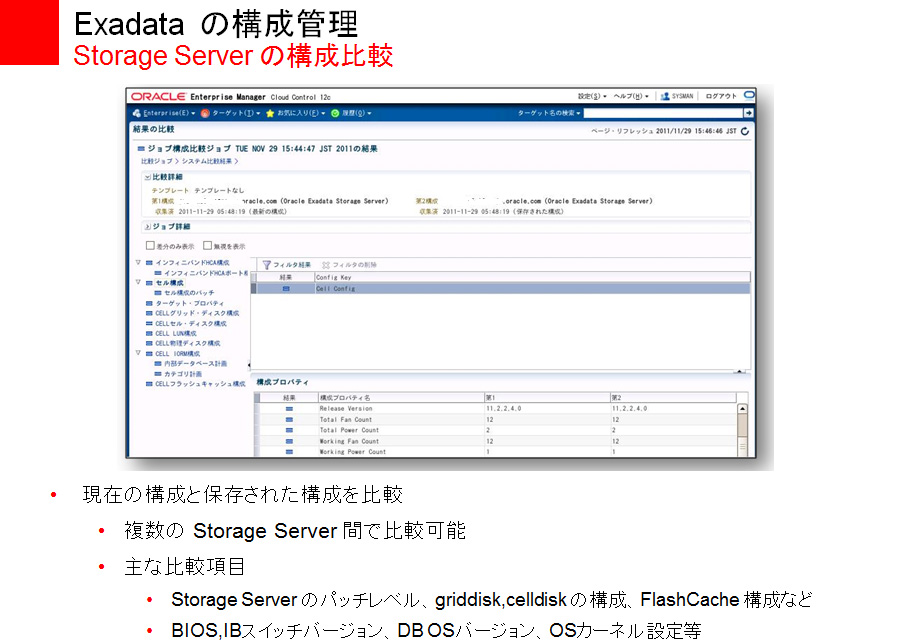Click the お気に入り star icon
Image resolution: width=924 pixels, height=640 pixels.
pos(270,113)
